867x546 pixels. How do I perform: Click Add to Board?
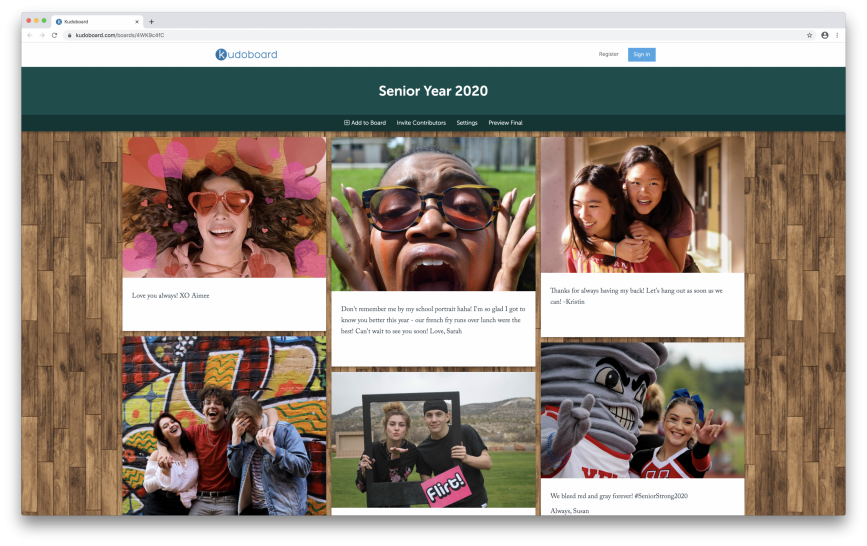click(x=365, y=123)
